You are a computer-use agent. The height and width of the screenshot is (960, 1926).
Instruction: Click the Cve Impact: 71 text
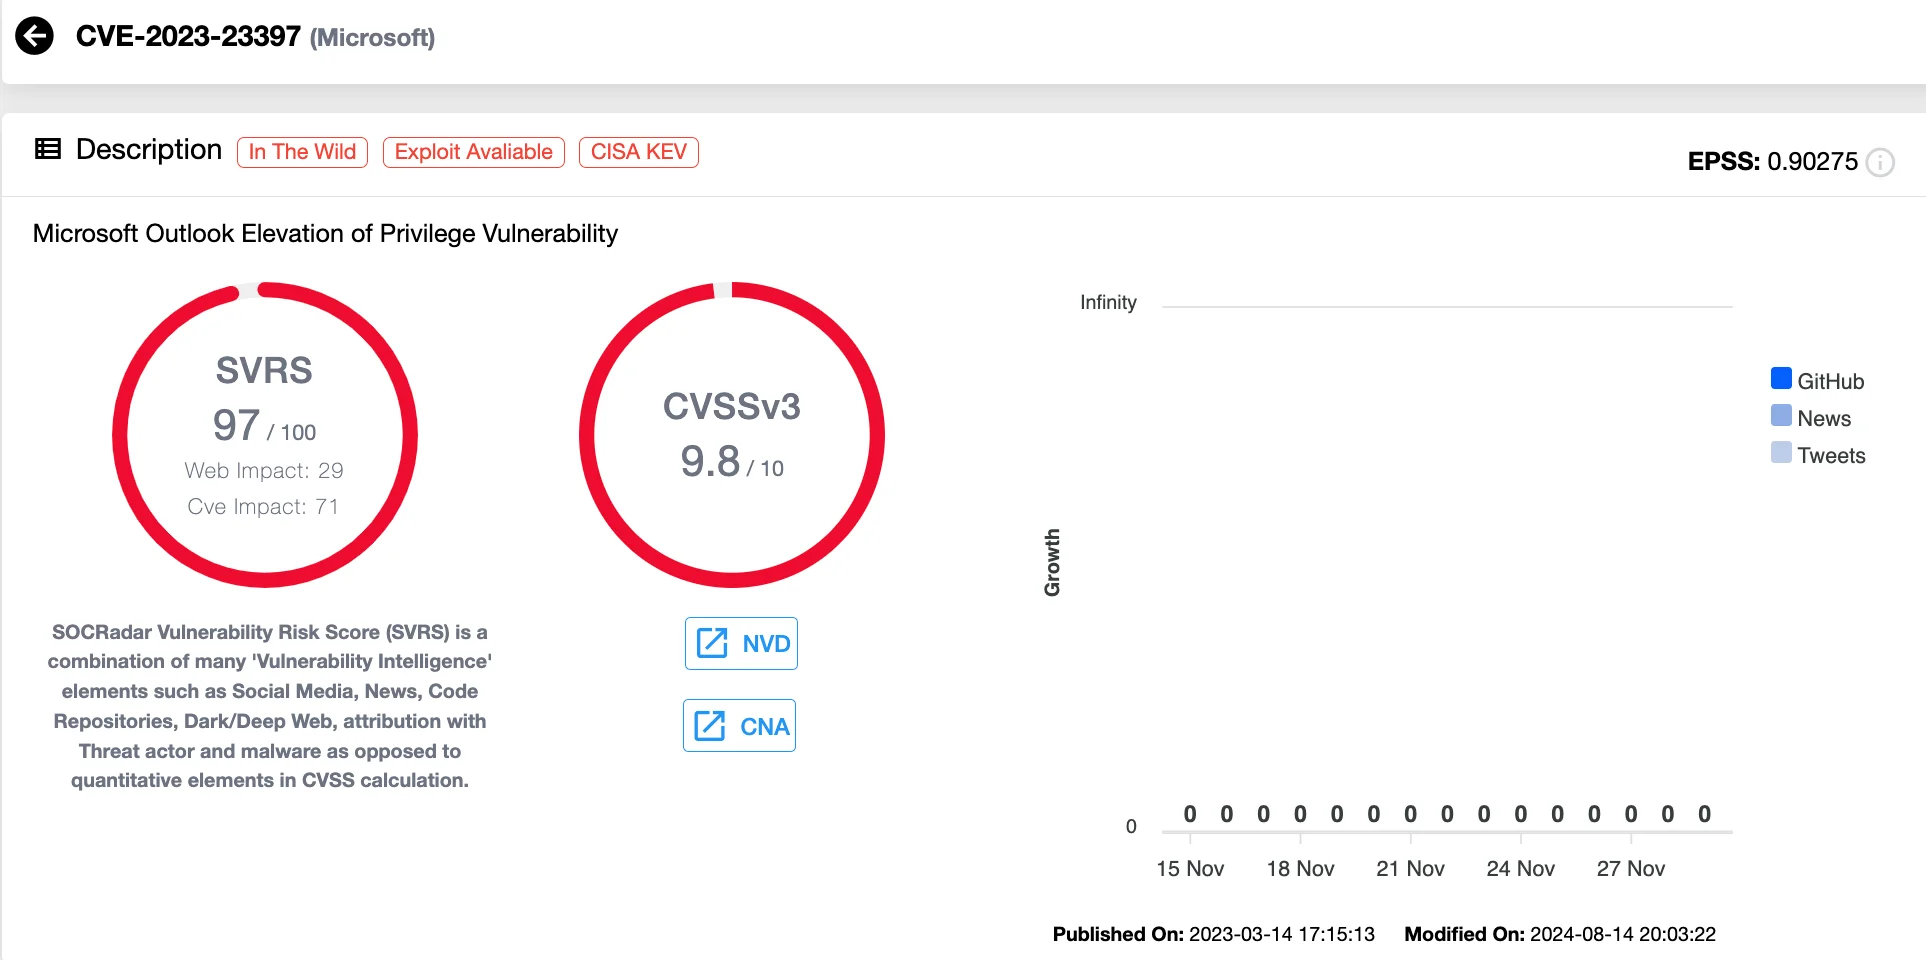point(263,506)
